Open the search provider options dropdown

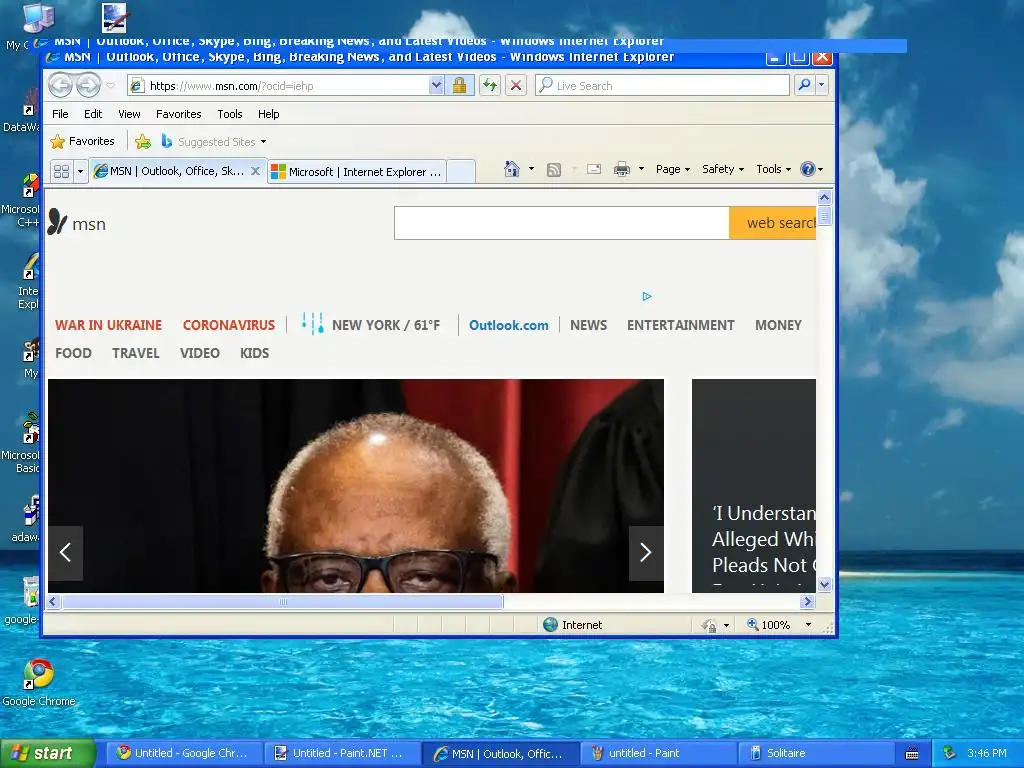pos(822,85)
